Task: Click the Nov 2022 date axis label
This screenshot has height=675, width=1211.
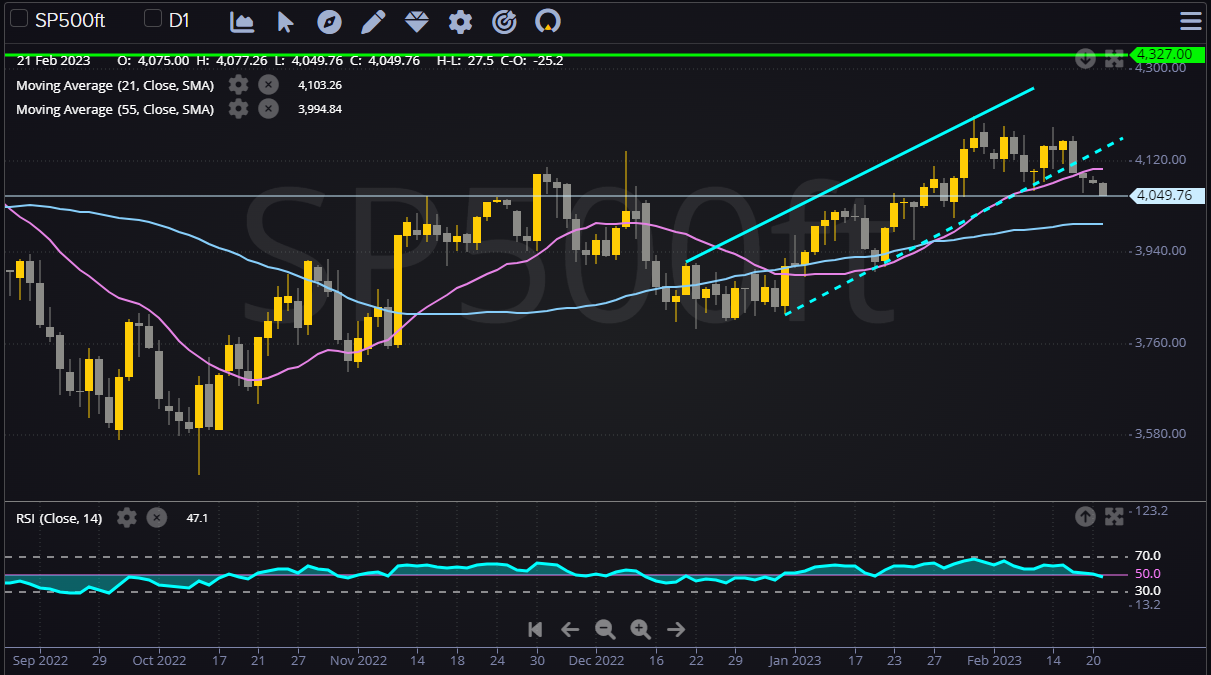Action: point(358,660)
